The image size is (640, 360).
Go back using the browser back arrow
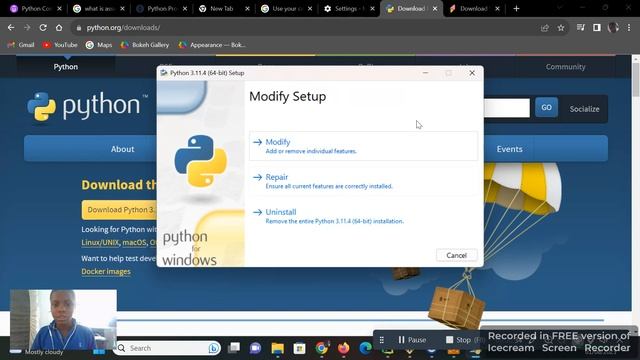click(11, 27)
